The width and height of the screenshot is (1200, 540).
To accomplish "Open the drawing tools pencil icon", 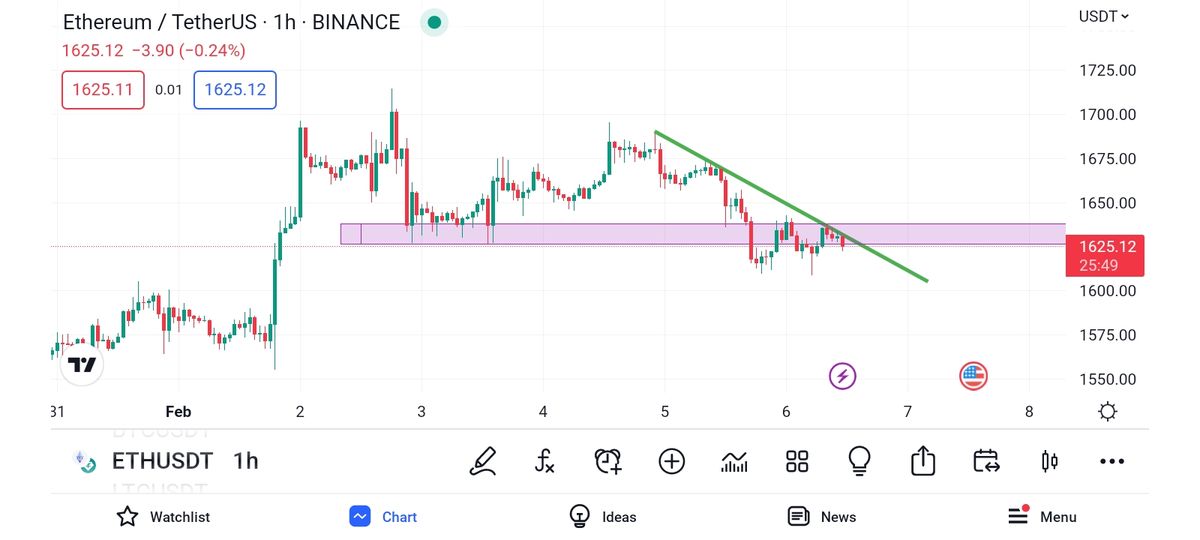I will (x=484, y=461).
